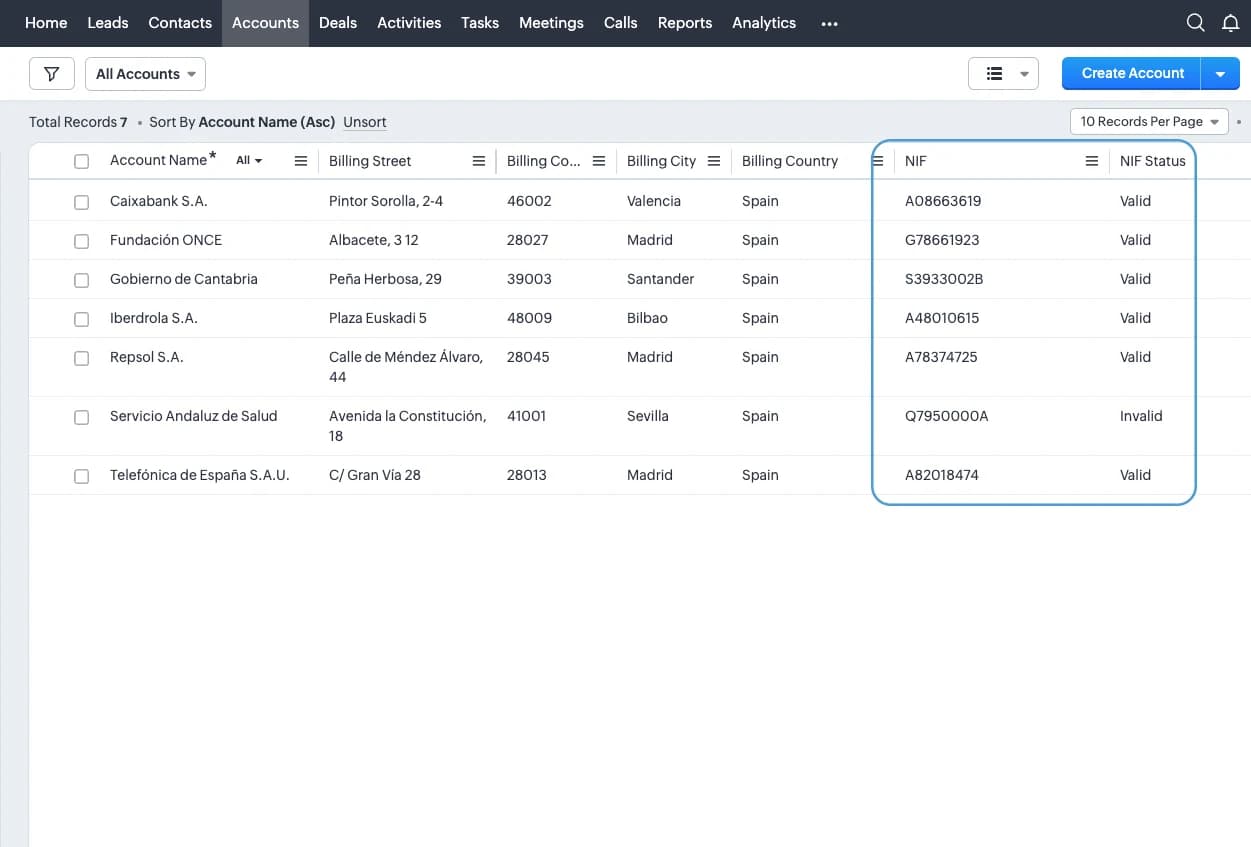Open the Leads module tab
The image size is (1251, 847).
[x=108, y=23]
